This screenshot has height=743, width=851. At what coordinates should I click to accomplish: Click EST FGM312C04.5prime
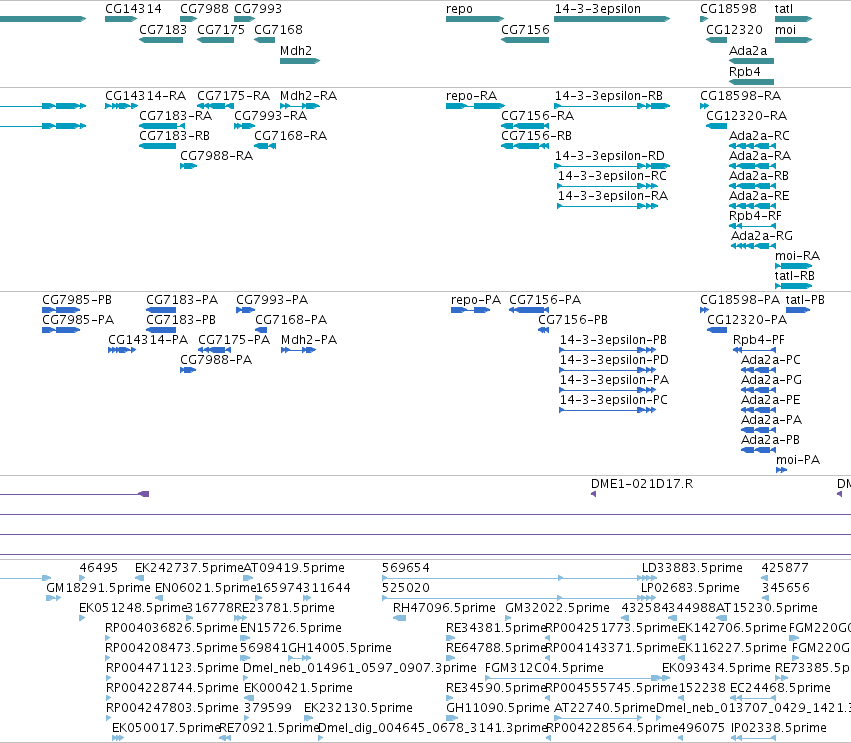point(544,668)
